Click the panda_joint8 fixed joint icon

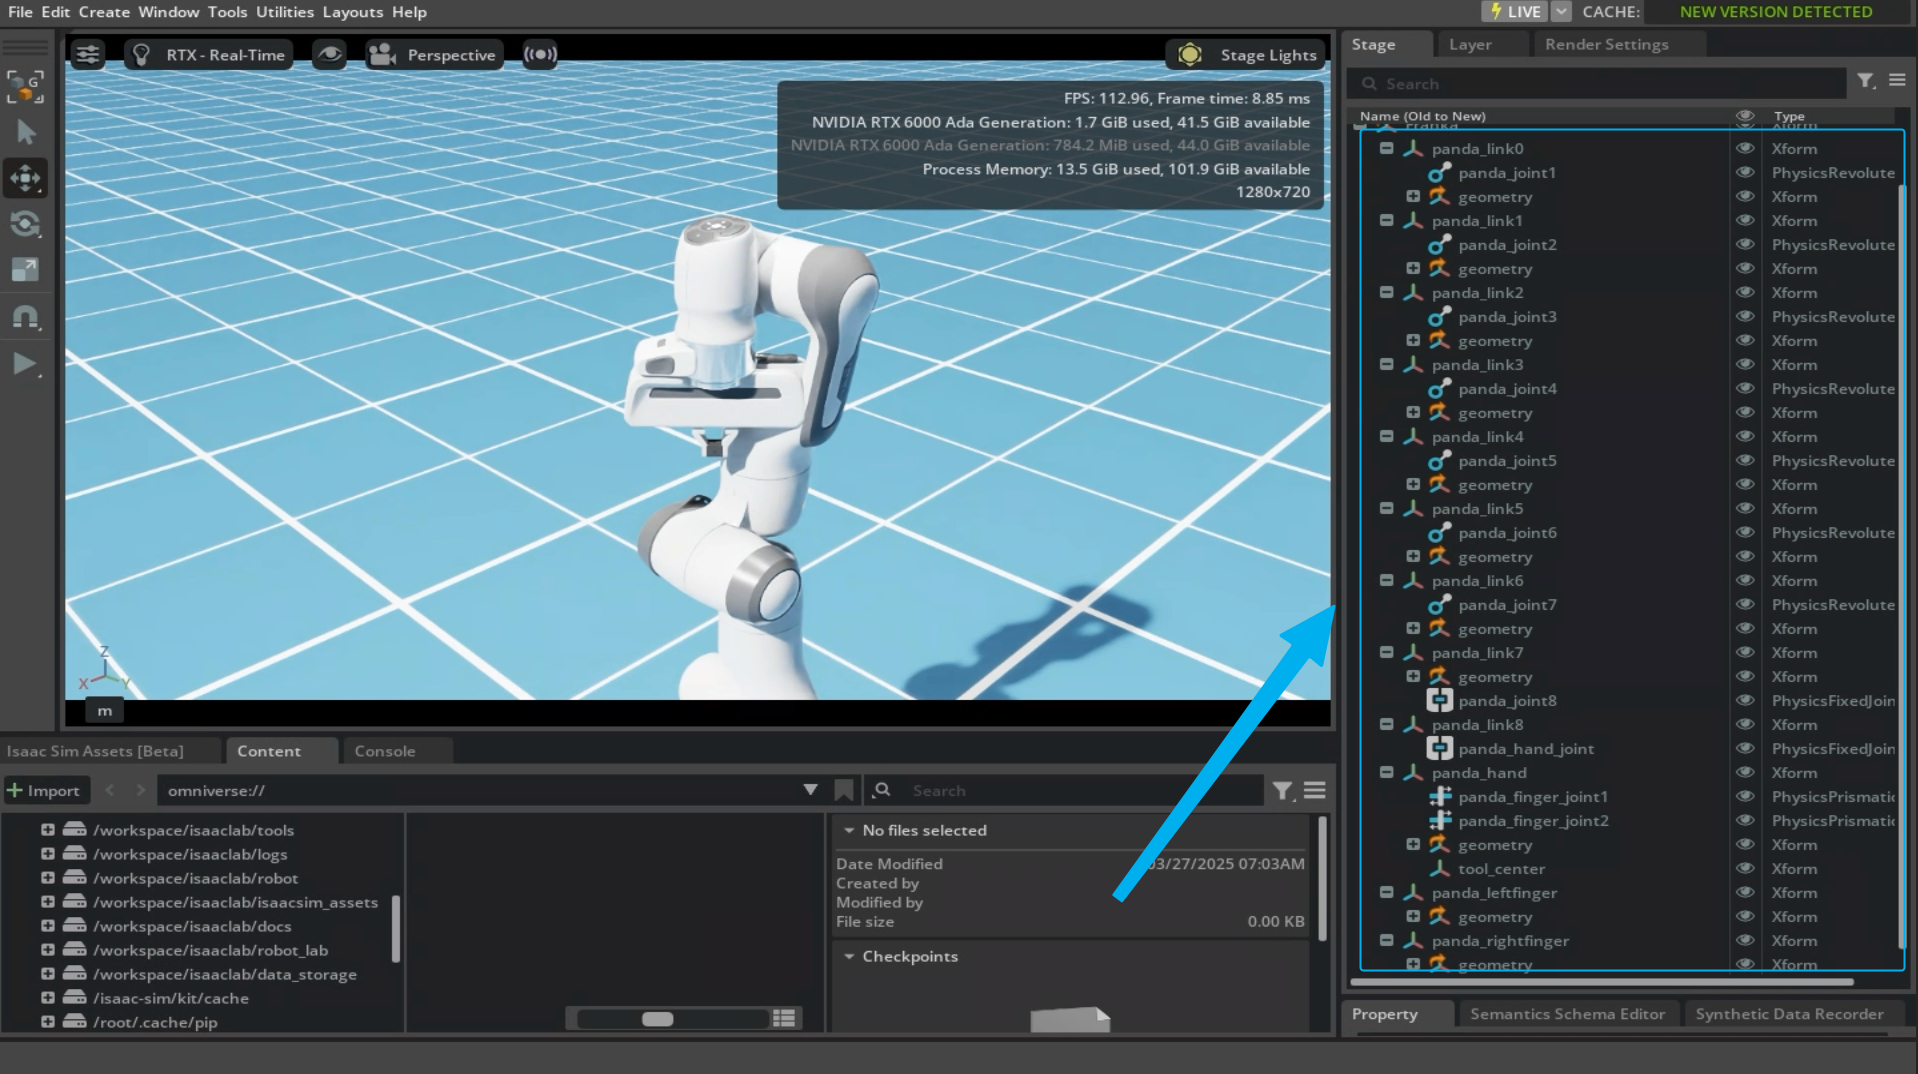point(1440,701)
